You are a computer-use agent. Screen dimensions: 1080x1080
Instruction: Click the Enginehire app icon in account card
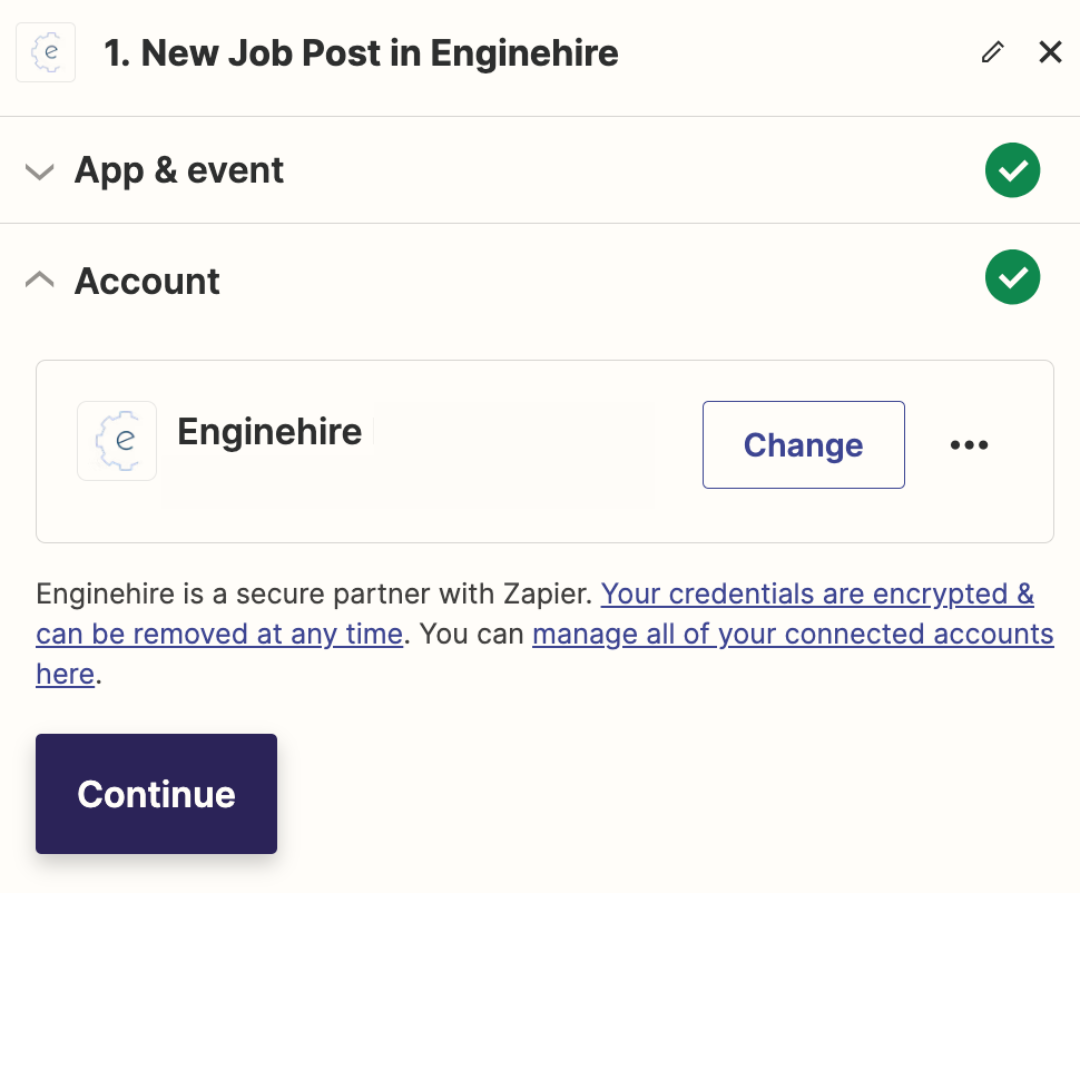click(x=117, y=441)
